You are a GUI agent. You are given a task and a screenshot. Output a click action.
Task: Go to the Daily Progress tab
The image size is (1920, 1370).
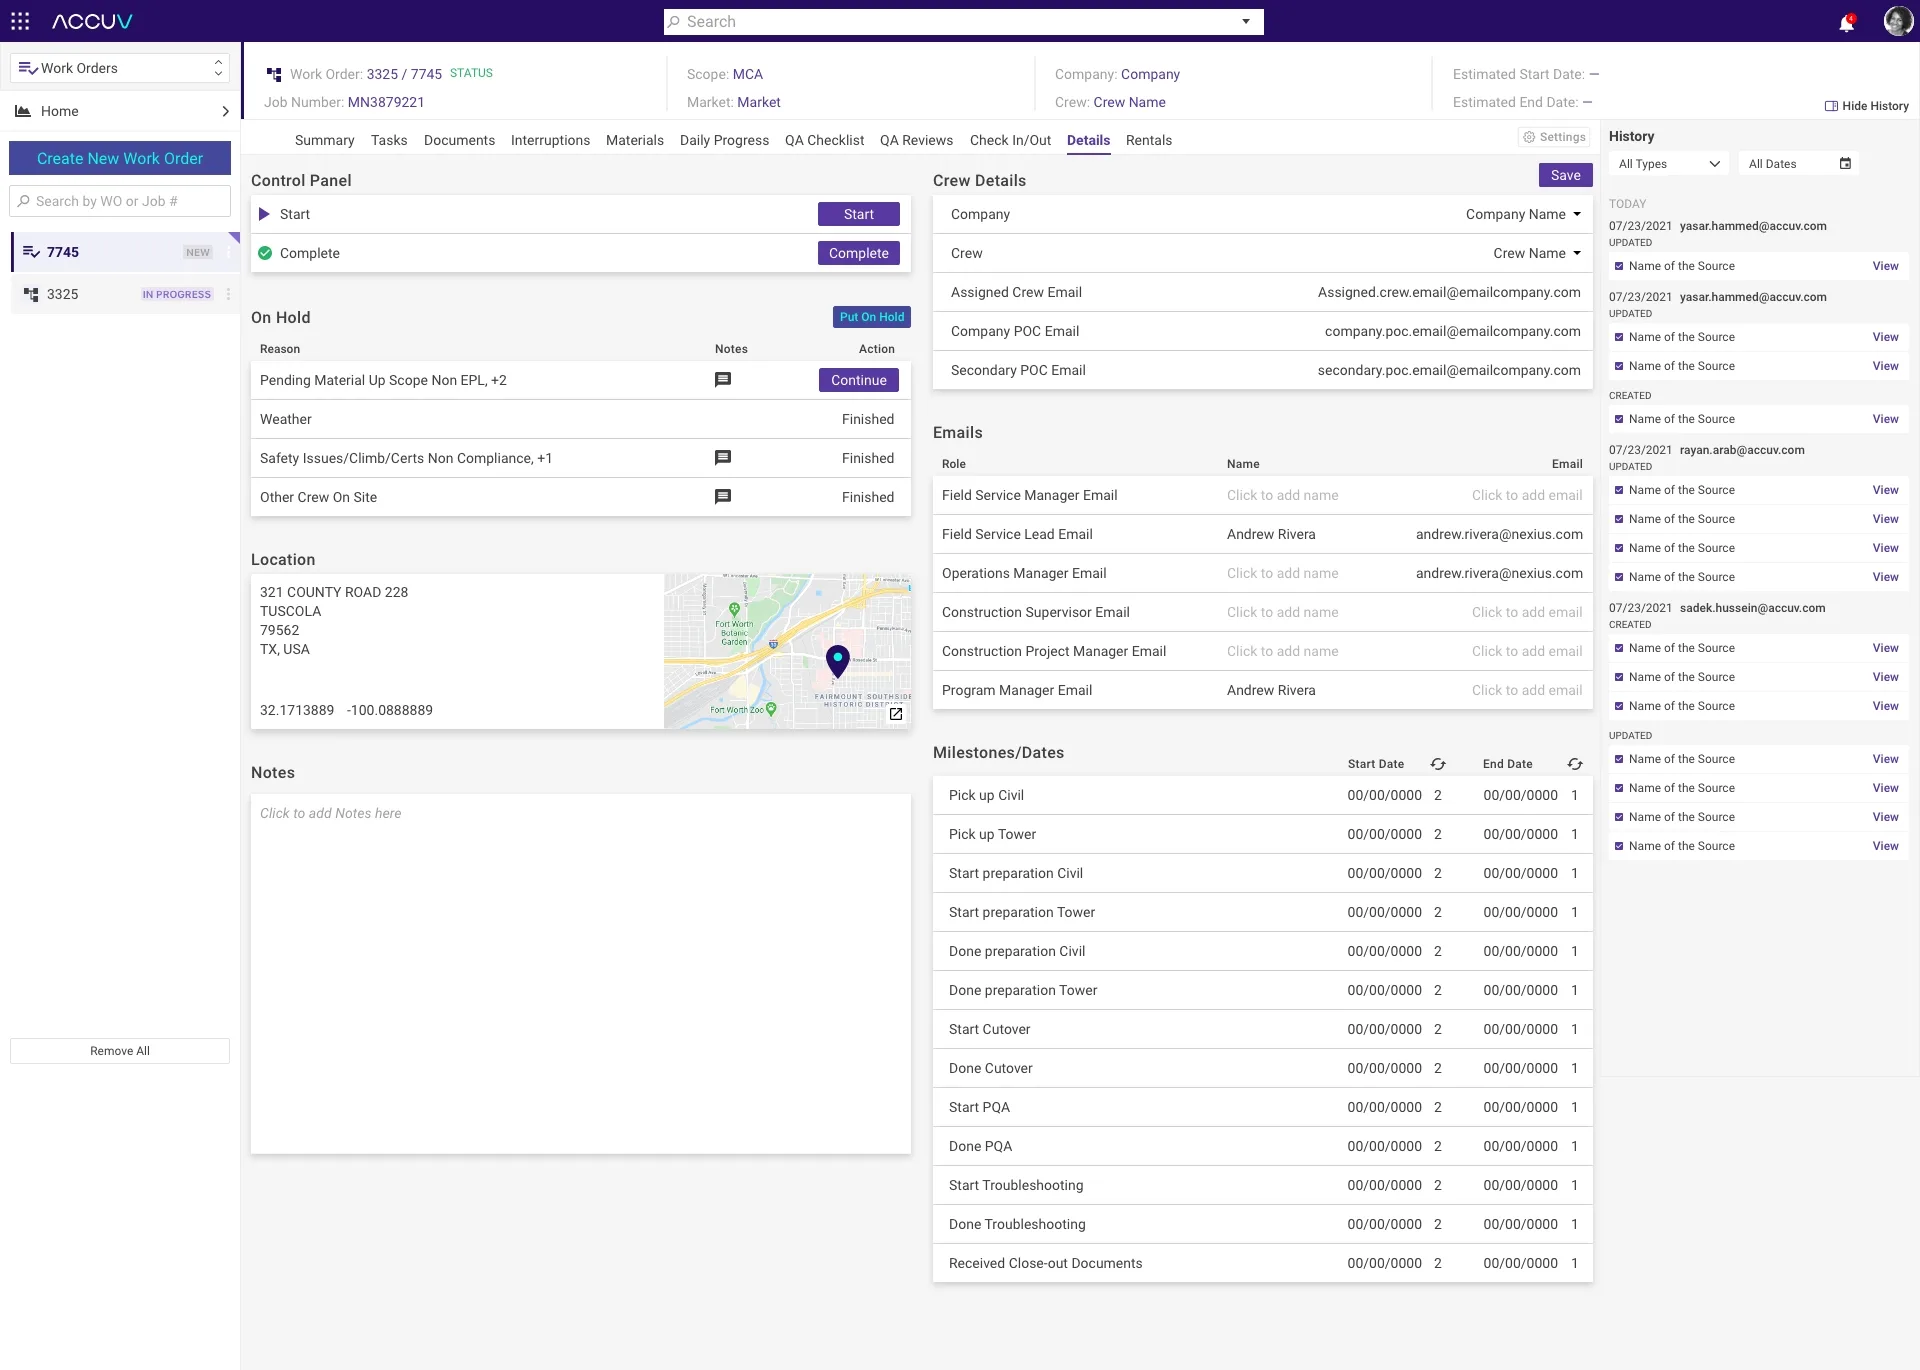(x=724, y=140)
